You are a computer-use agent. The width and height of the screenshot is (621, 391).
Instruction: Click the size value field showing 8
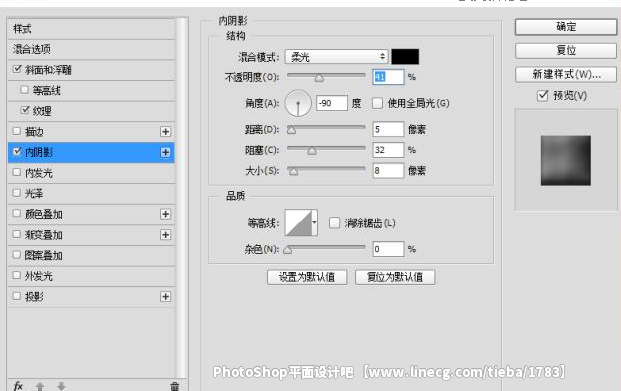point(388,171)
